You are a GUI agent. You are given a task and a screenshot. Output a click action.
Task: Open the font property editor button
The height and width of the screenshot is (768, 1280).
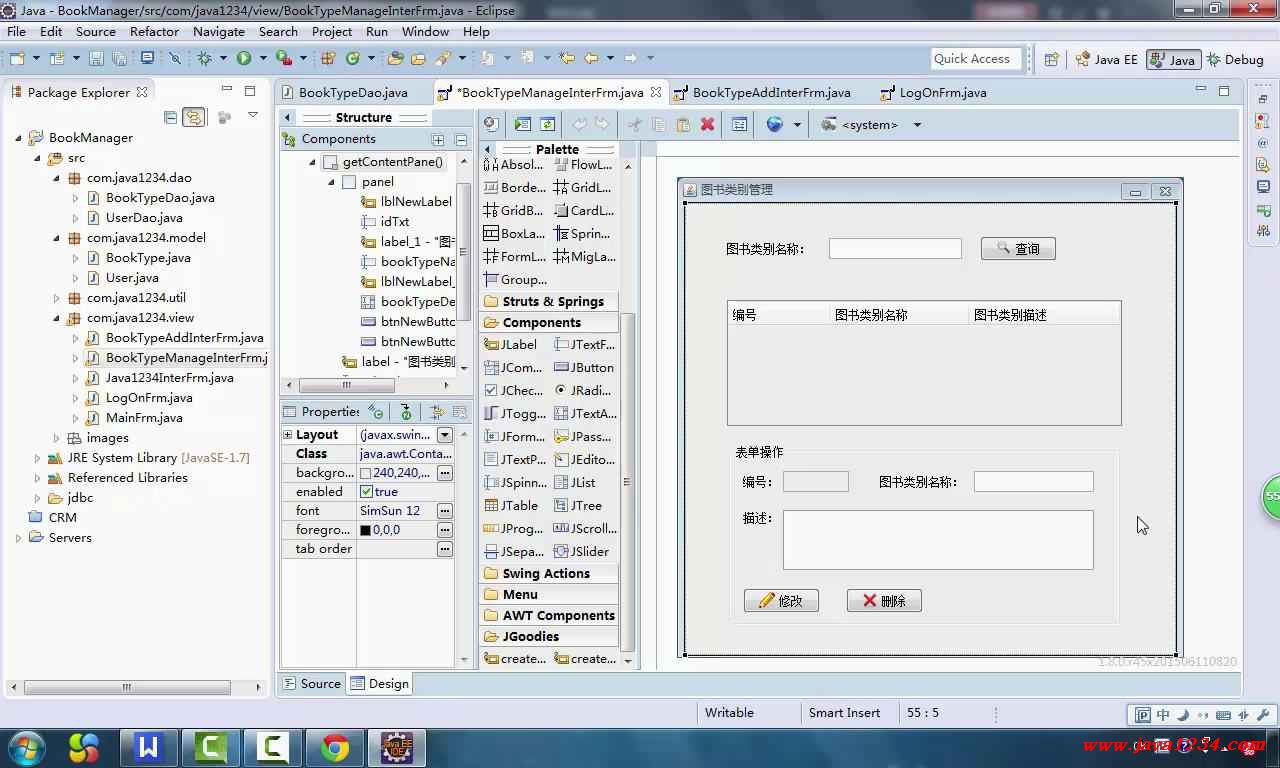click(x=445, y=511)
